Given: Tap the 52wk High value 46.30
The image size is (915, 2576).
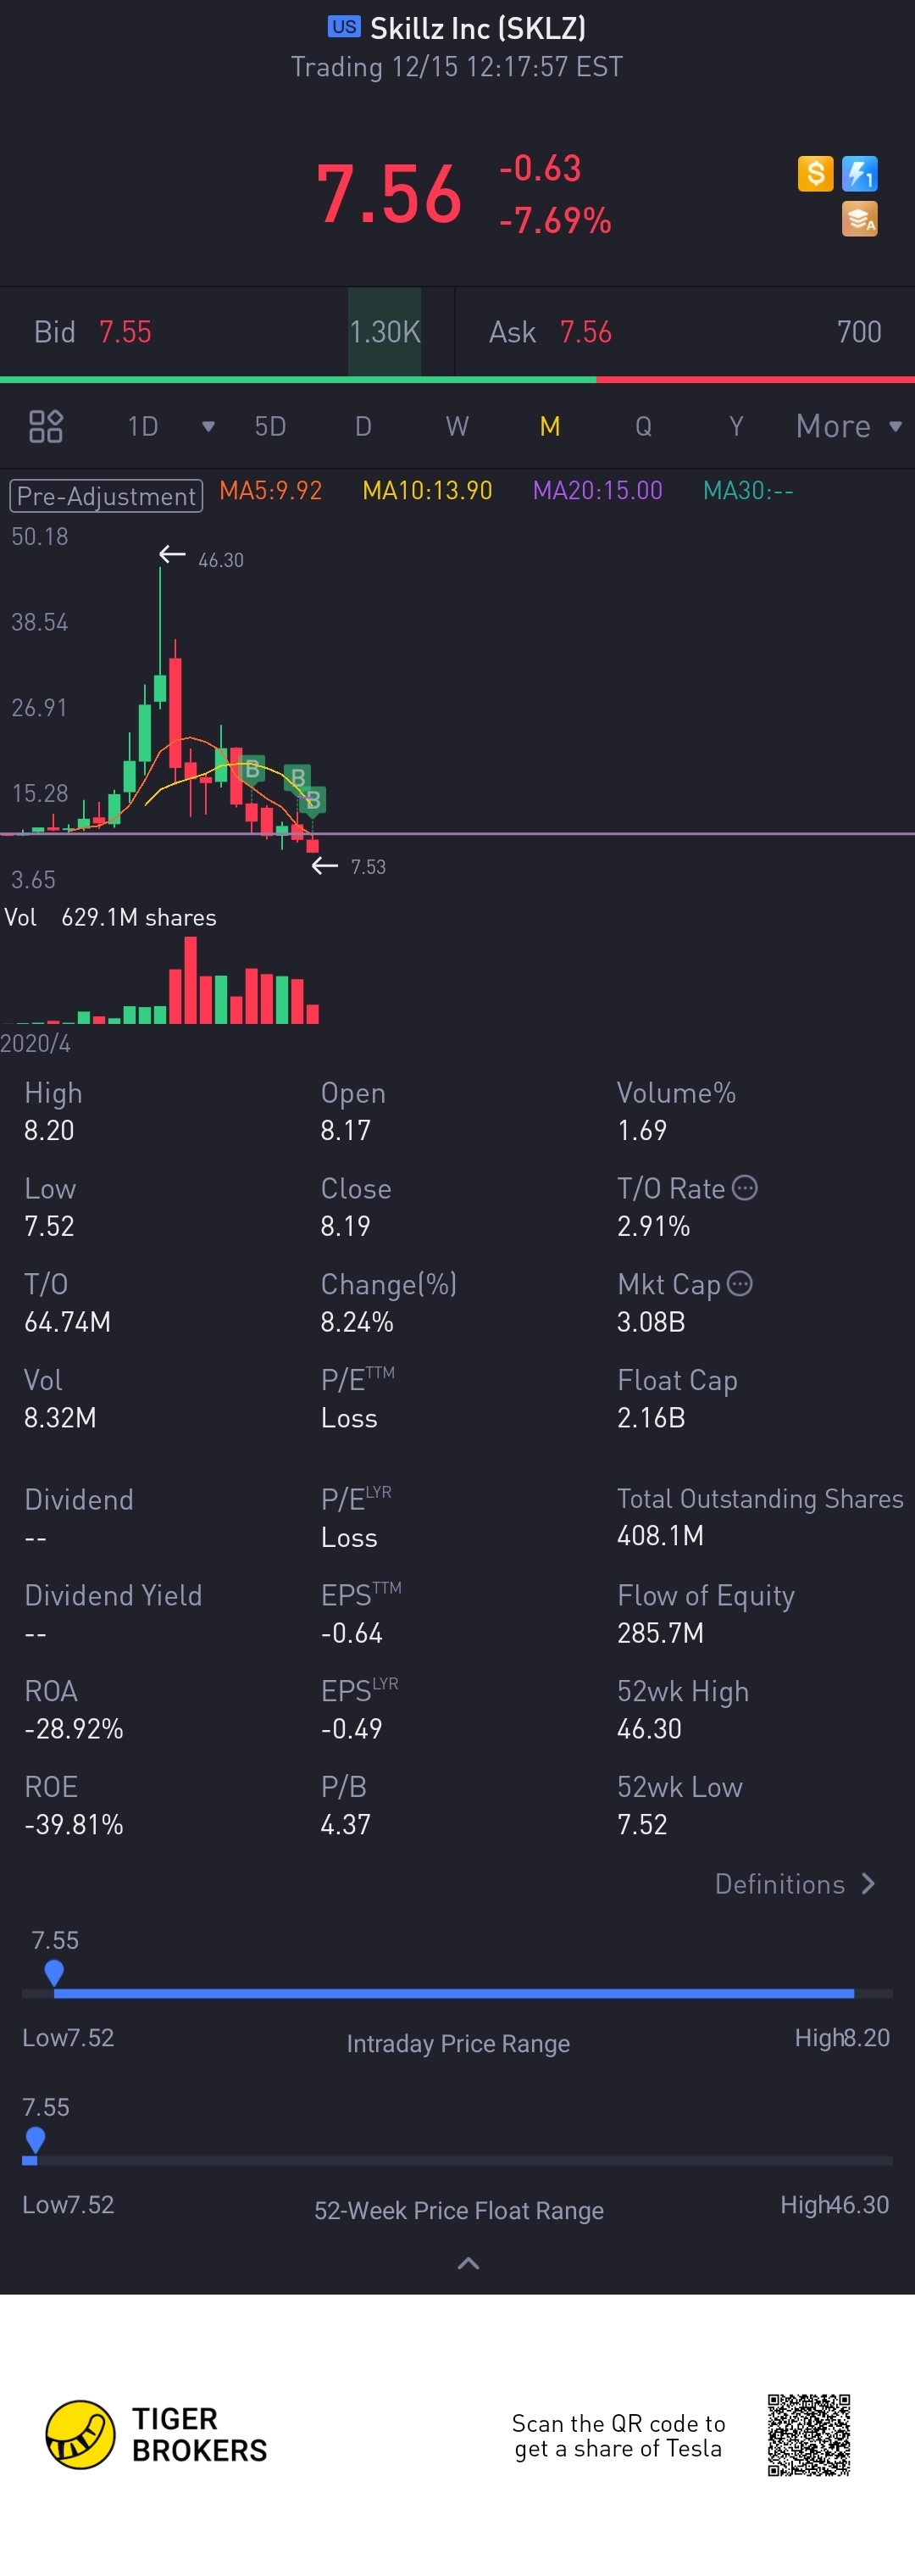Looking at the screenshot, I should (x=649, y=1729).
